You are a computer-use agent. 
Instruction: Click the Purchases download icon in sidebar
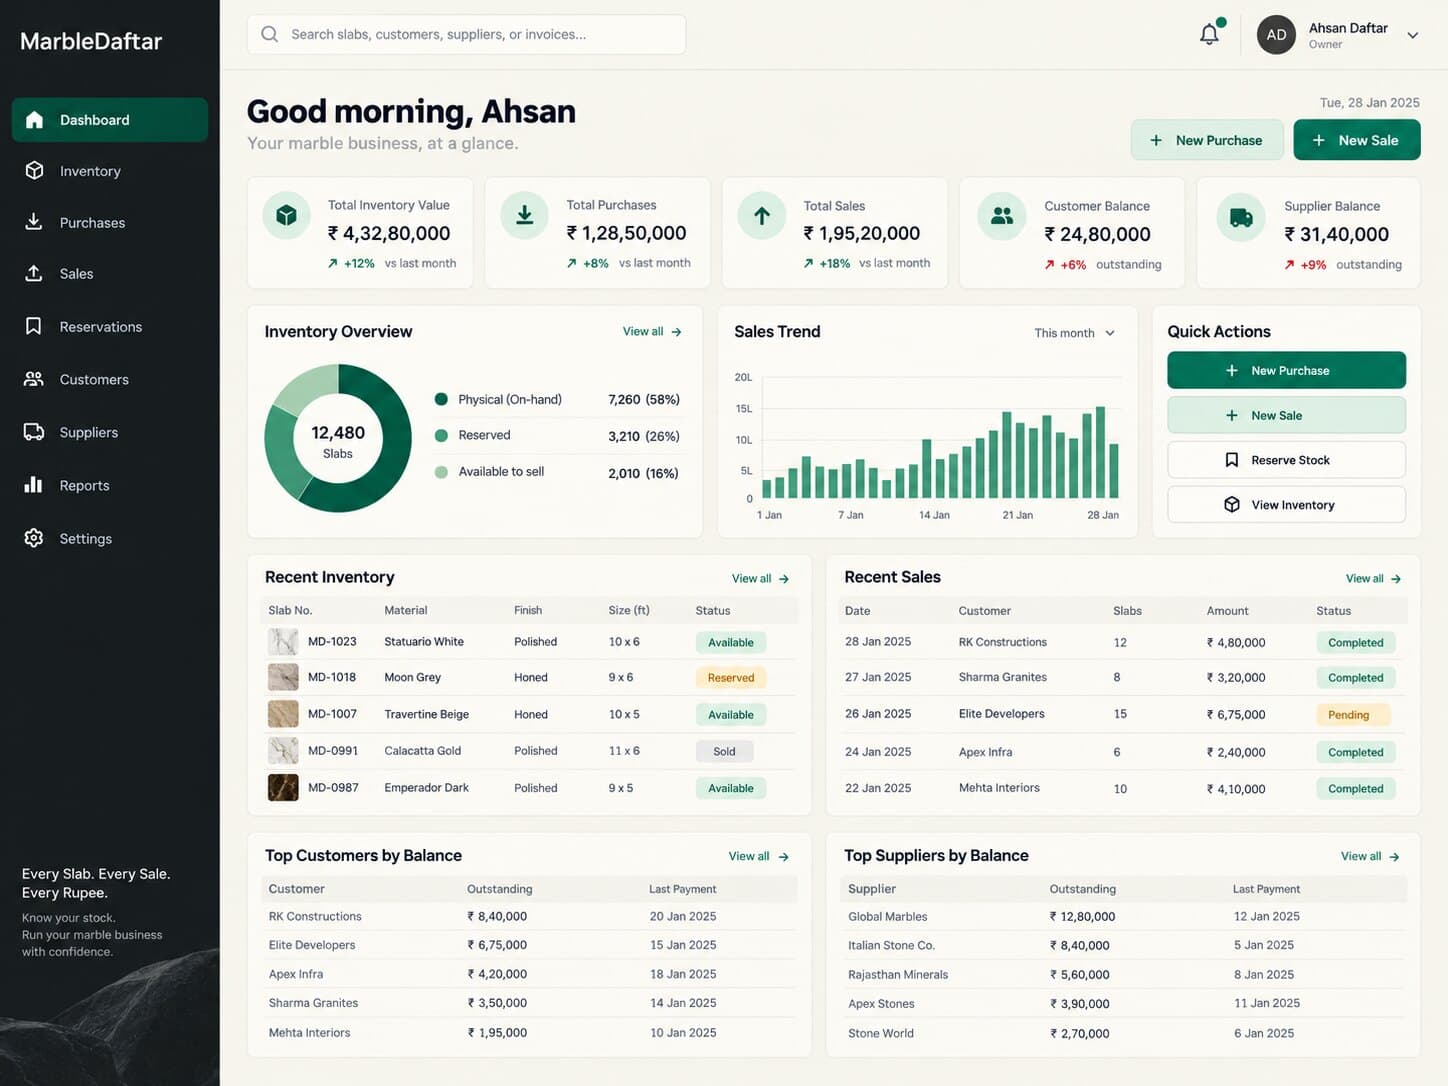pyautogui.click(x=34, y=222)
